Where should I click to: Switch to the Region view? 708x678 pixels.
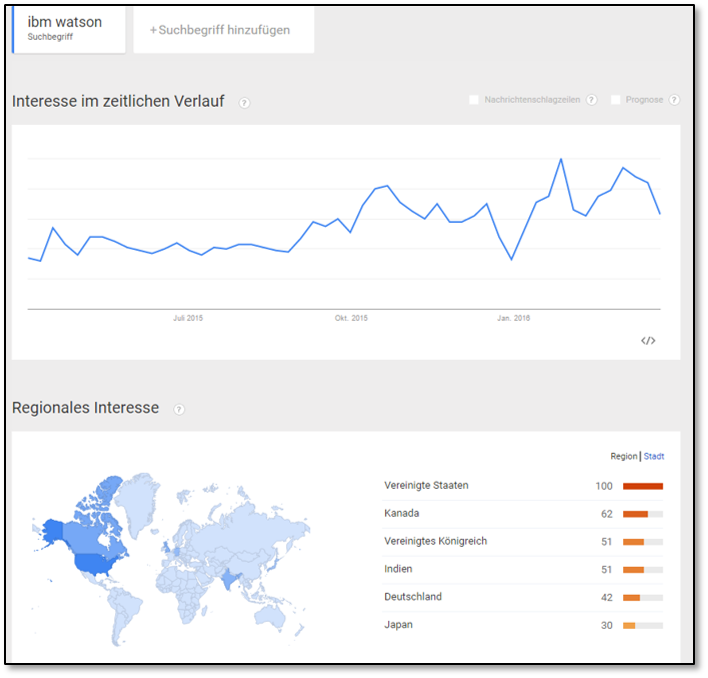[624, 456]
